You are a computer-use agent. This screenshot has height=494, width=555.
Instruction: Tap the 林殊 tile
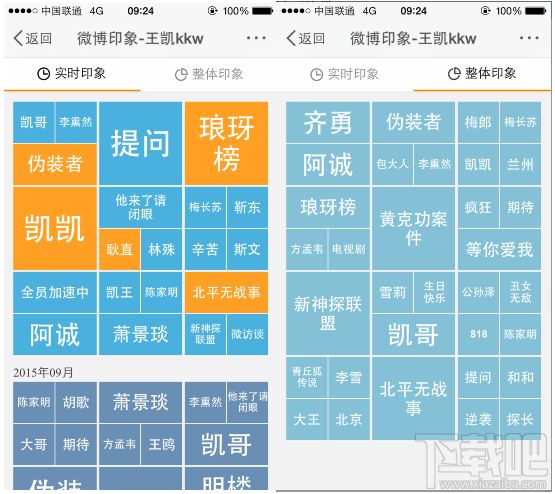162,249
